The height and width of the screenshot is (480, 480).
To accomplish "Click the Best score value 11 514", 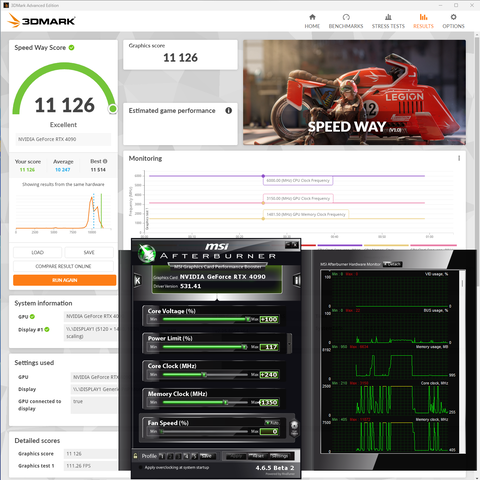I will pyautogui.click(x=98, y=170).
